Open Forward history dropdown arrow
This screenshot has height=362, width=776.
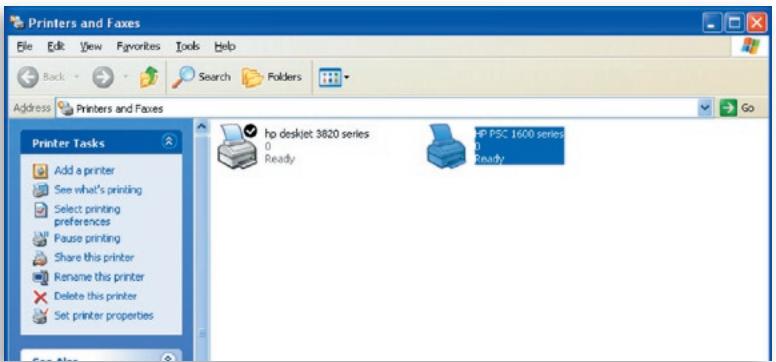coord(126,77)
